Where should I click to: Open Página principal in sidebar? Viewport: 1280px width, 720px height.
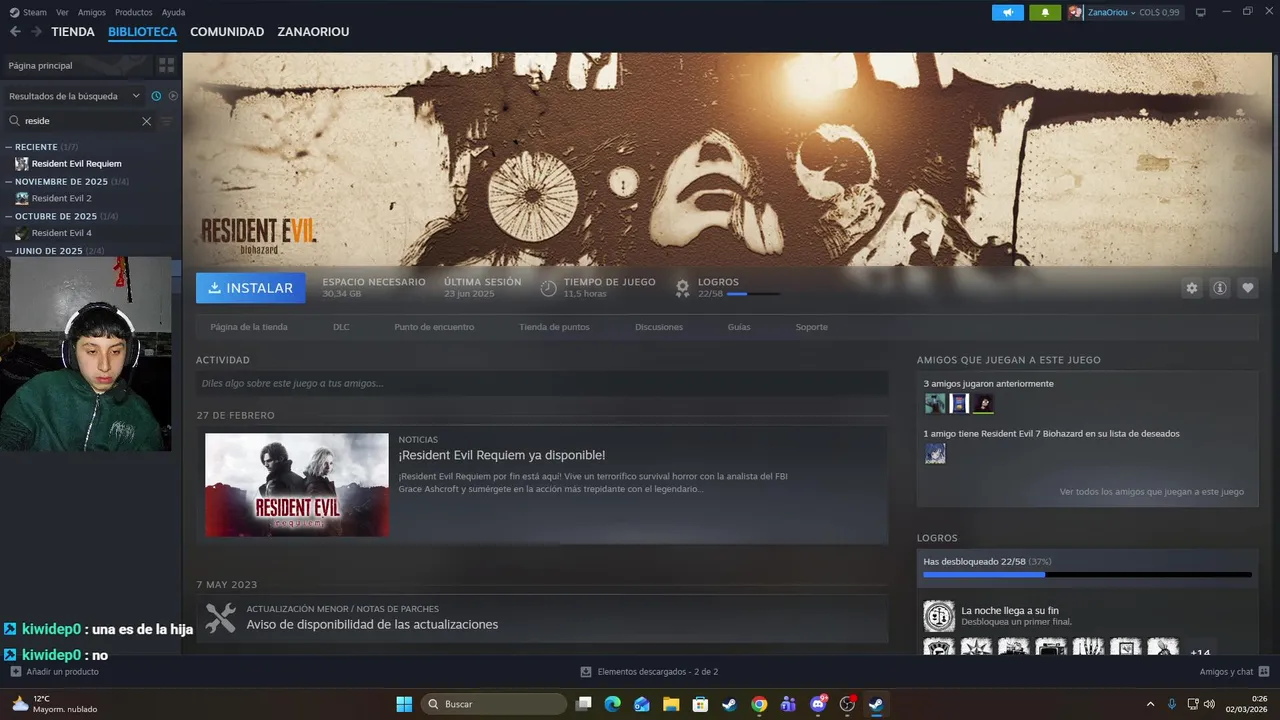click(78, 65)
